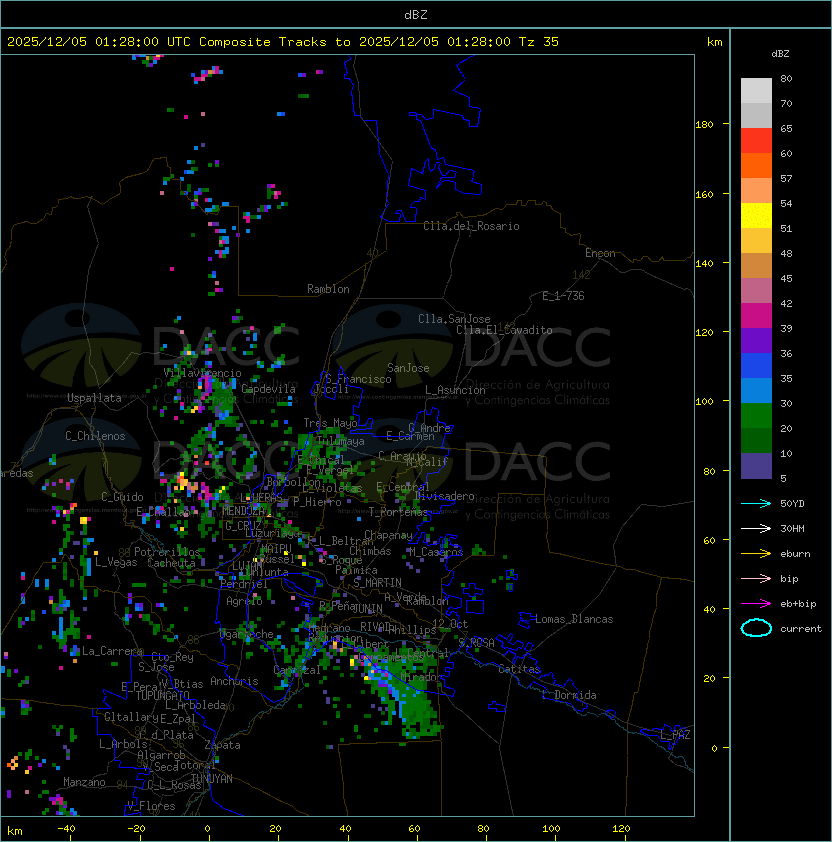
Task: Click the cyan 50YD arrow in legend
Action: pyautogui.click(x=756, y=504)
